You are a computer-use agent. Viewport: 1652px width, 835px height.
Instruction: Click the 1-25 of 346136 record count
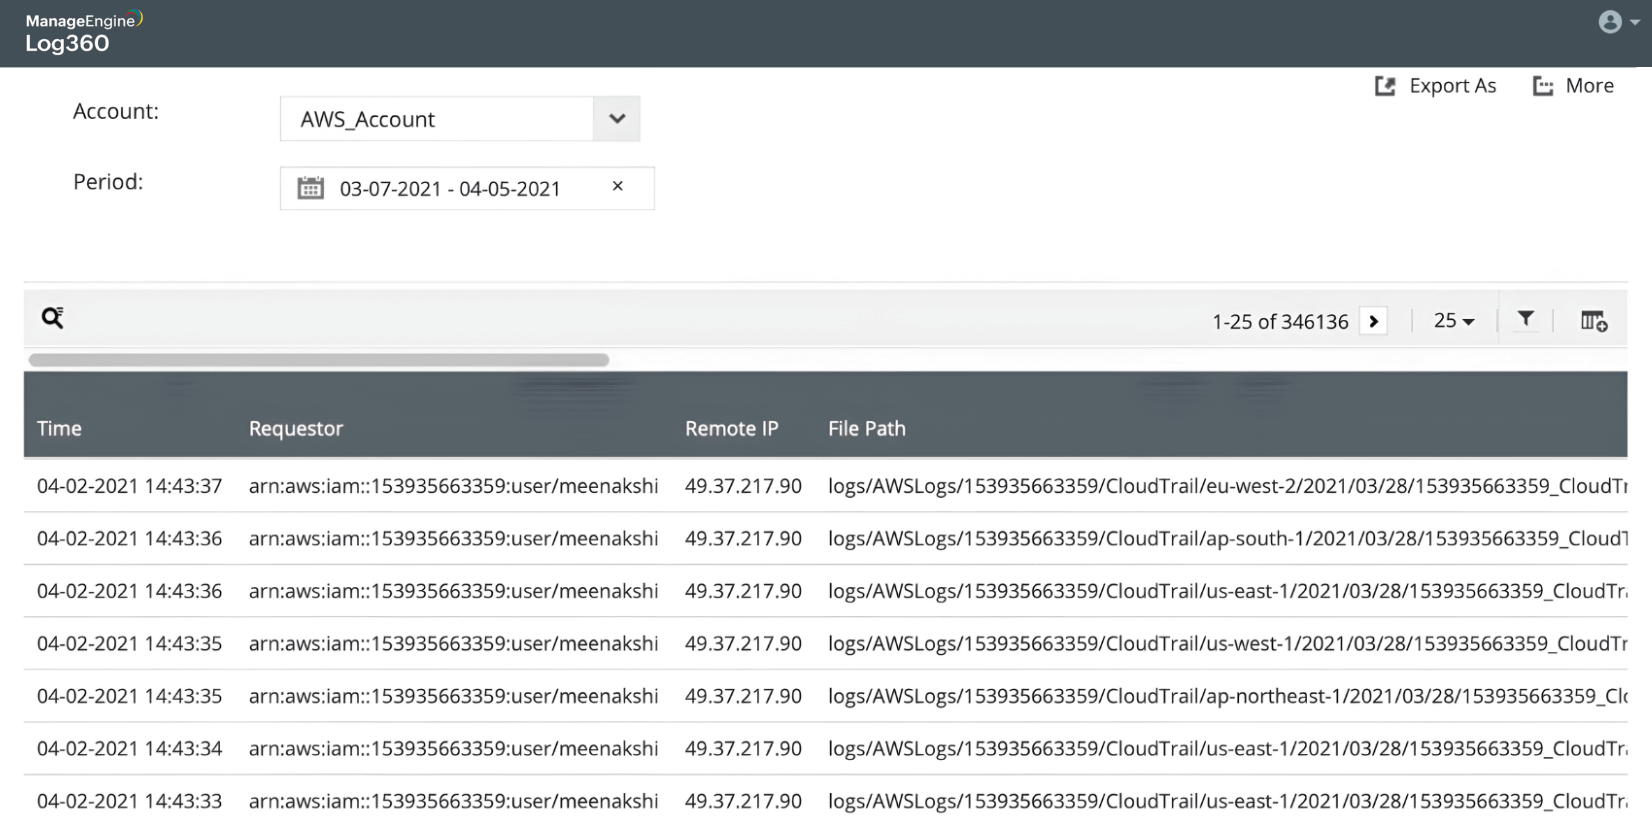point(1280,322)
